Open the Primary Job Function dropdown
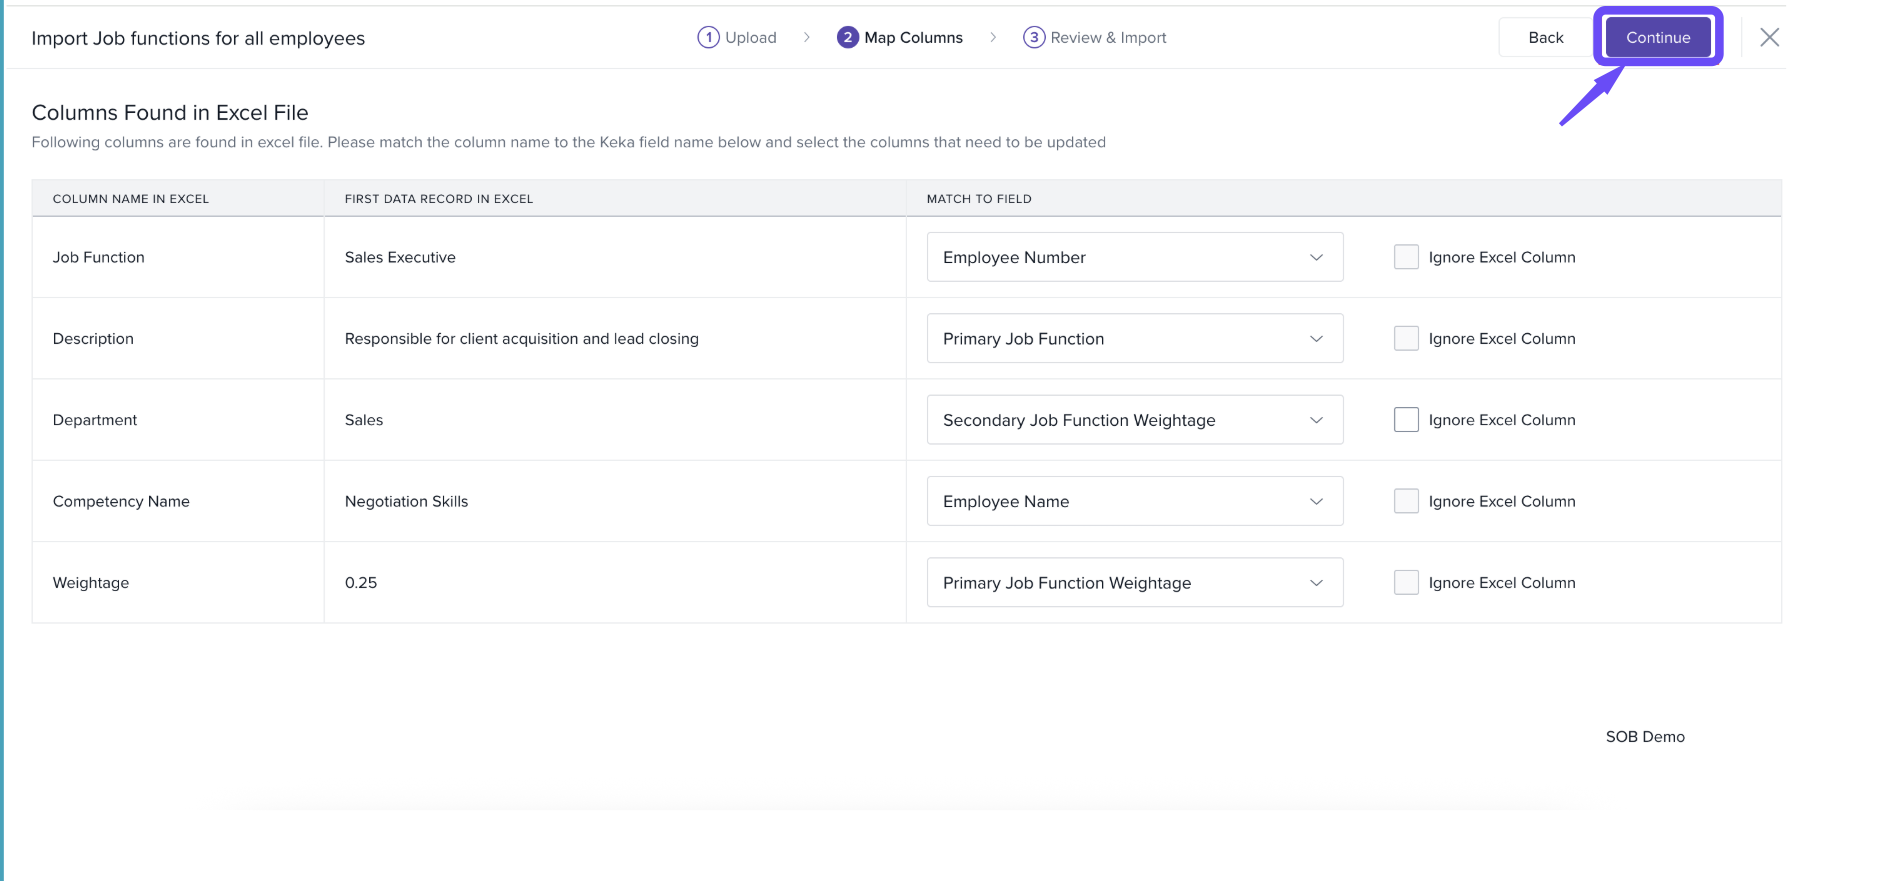The height and width of the screenshot is (881, 1879). (x=1134, y=339)
